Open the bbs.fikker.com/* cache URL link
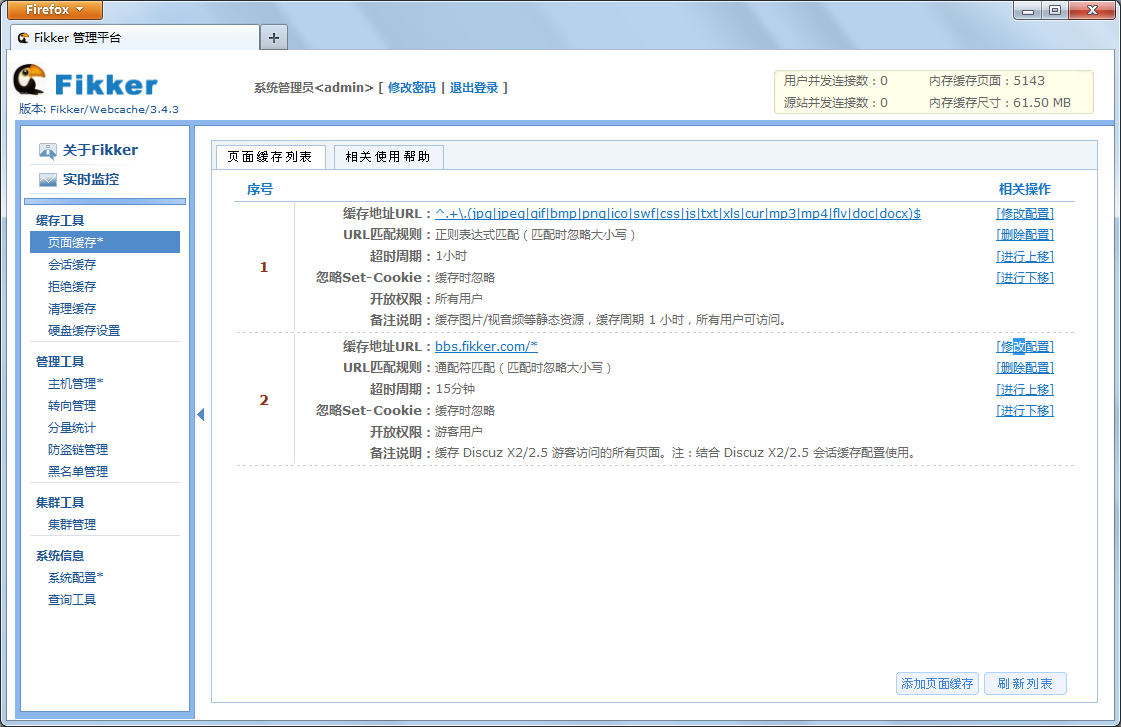The width and height of the screenshot is (1121, 727). coord(486,346)
